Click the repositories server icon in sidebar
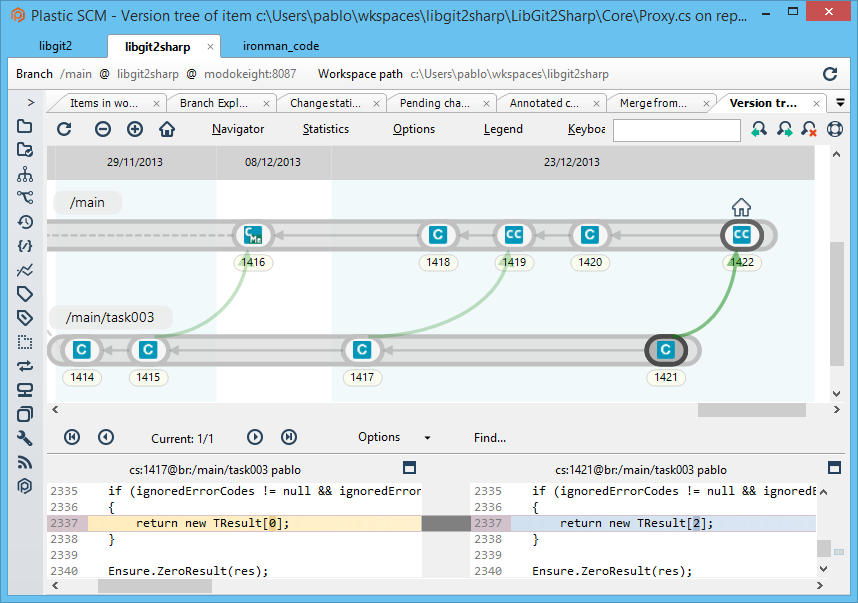Image resolution: width=858 pixels, height=603 pixels. click(25, 390)
